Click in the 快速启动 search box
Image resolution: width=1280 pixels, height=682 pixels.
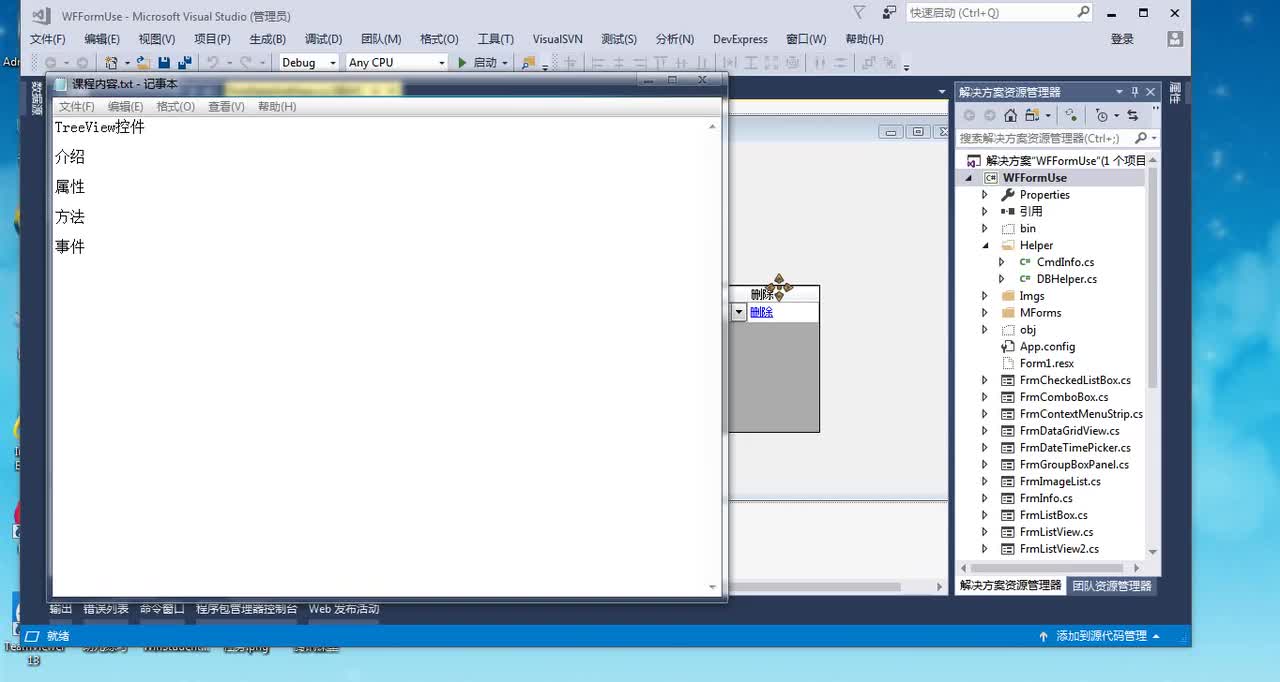[x=999, y=13]
